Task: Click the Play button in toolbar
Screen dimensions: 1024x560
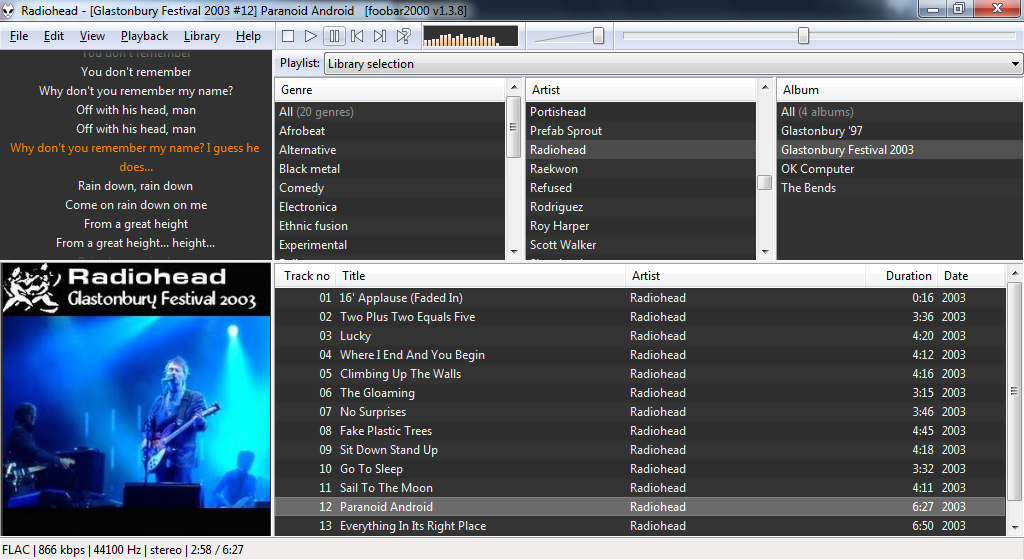Action: 311,36
